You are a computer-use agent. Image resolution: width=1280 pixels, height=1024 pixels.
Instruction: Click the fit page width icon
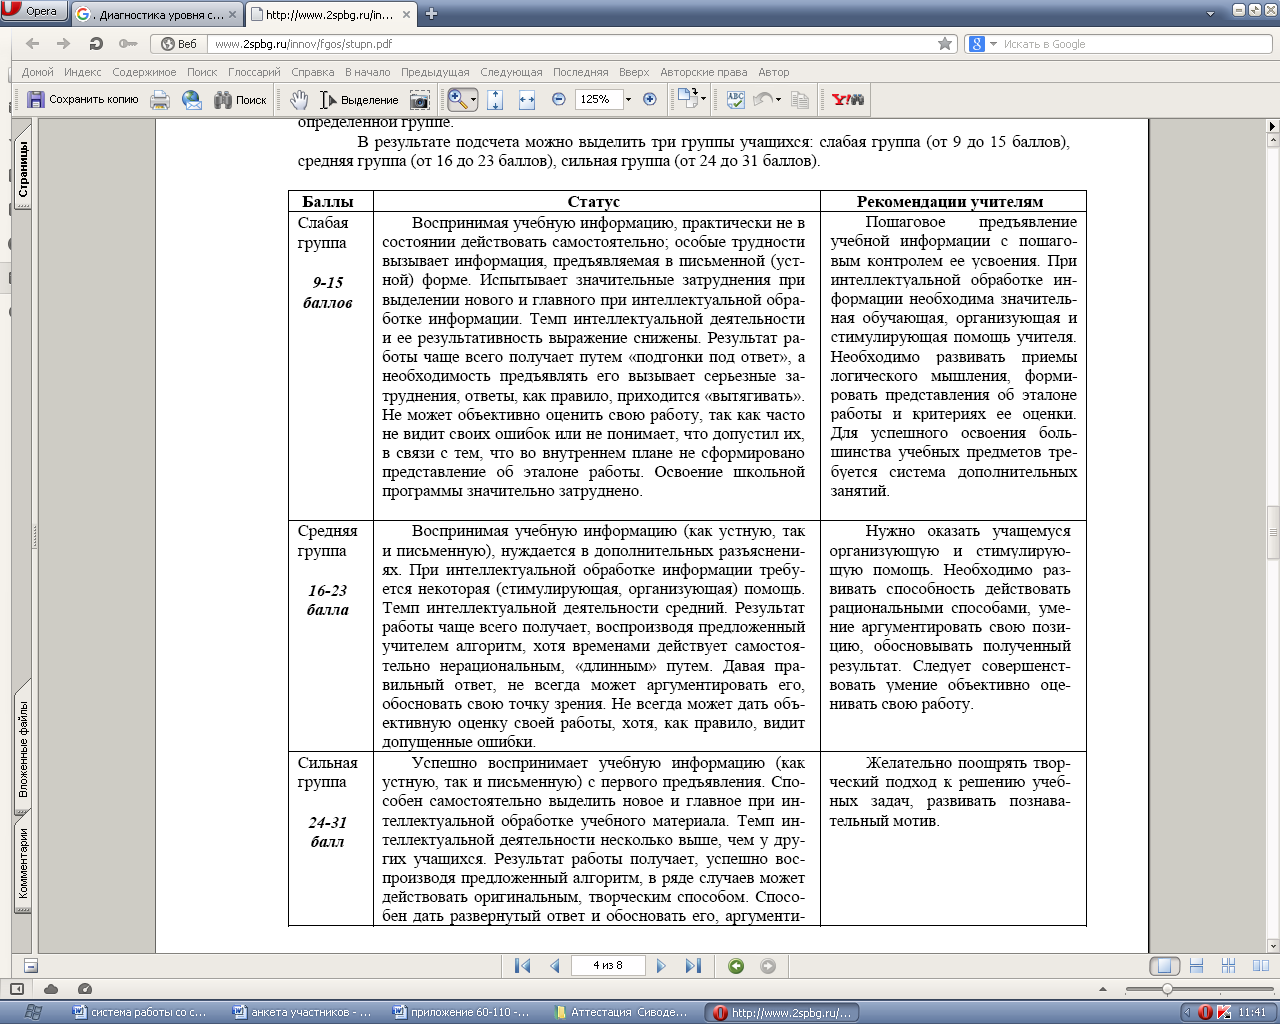pyautogui.click(x=527, y=100)
